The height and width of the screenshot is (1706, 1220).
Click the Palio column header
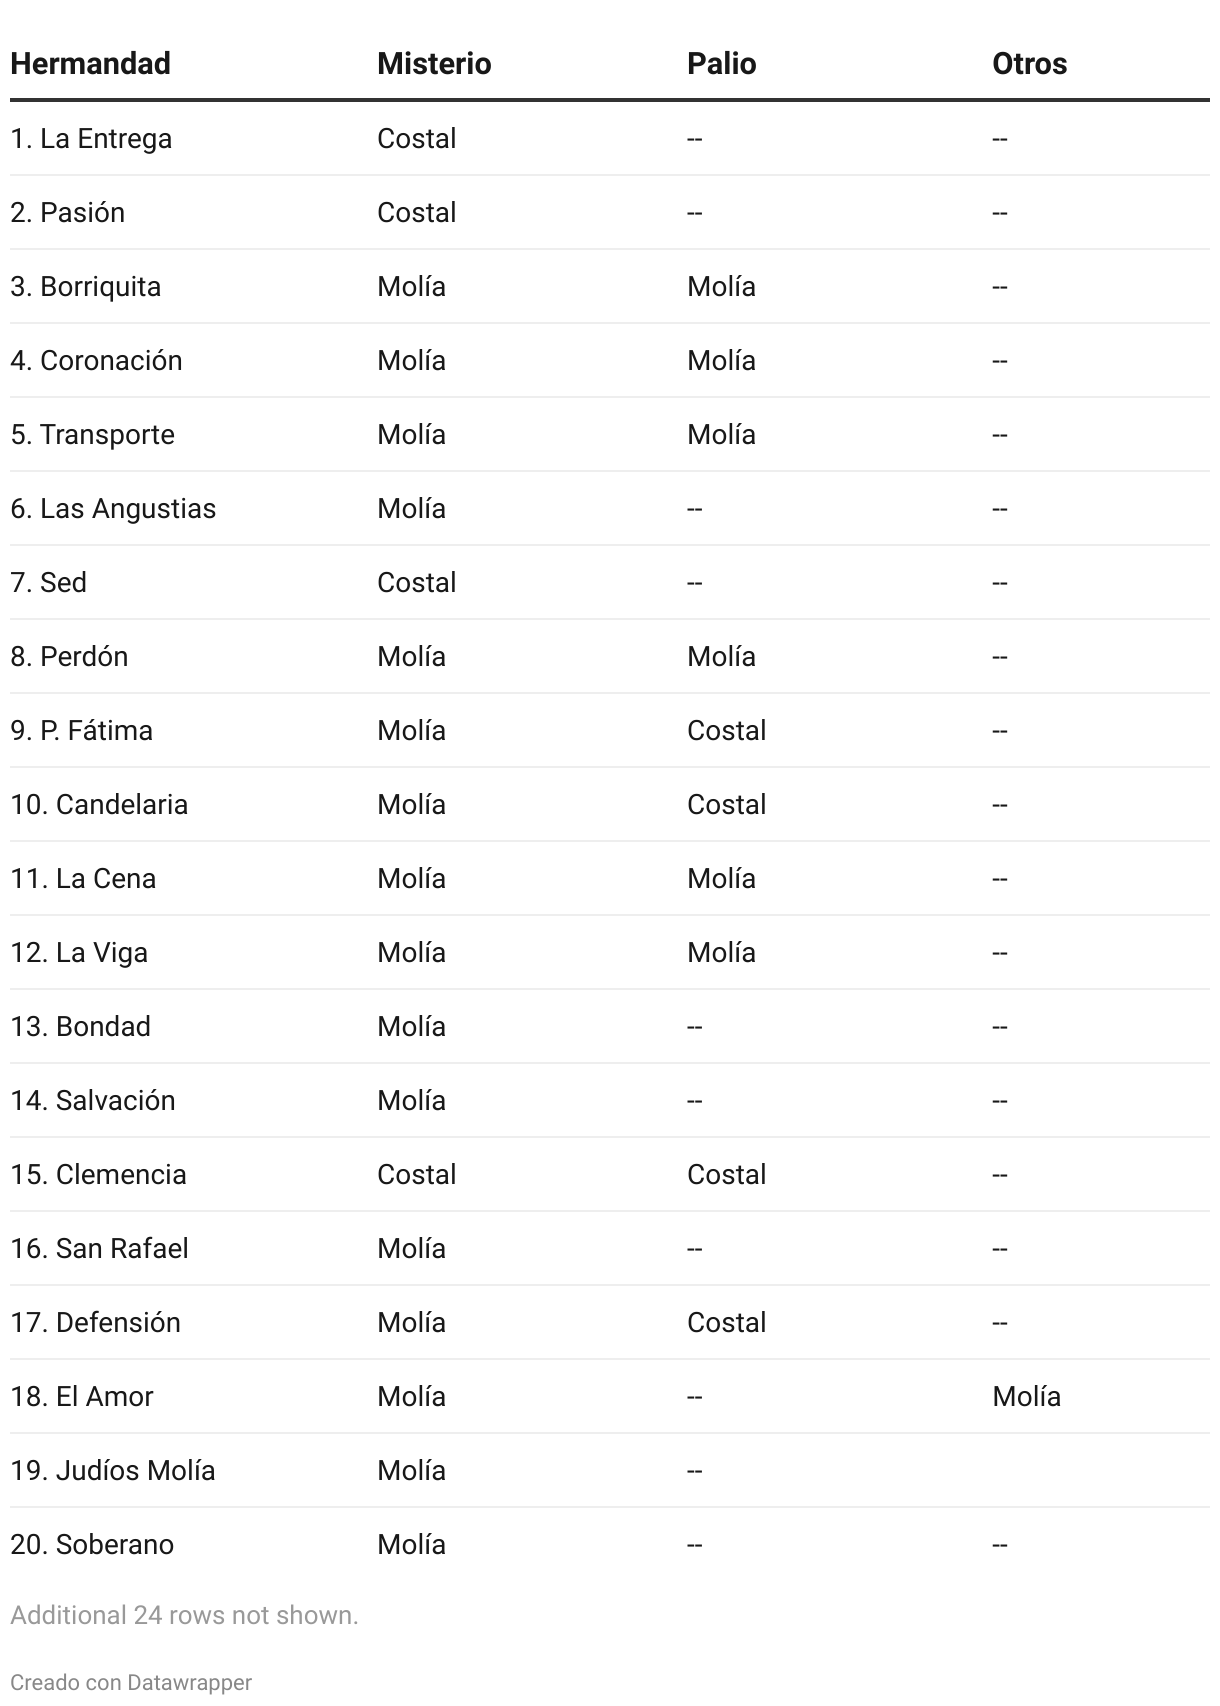(x=721, y=64)
